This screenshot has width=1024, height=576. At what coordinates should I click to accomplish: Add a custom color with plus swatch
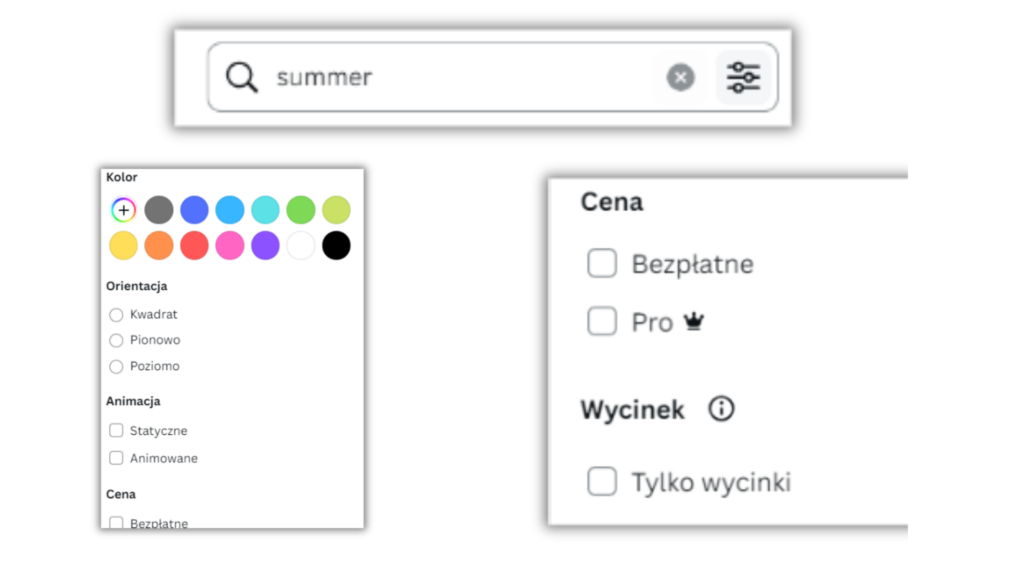123,210
